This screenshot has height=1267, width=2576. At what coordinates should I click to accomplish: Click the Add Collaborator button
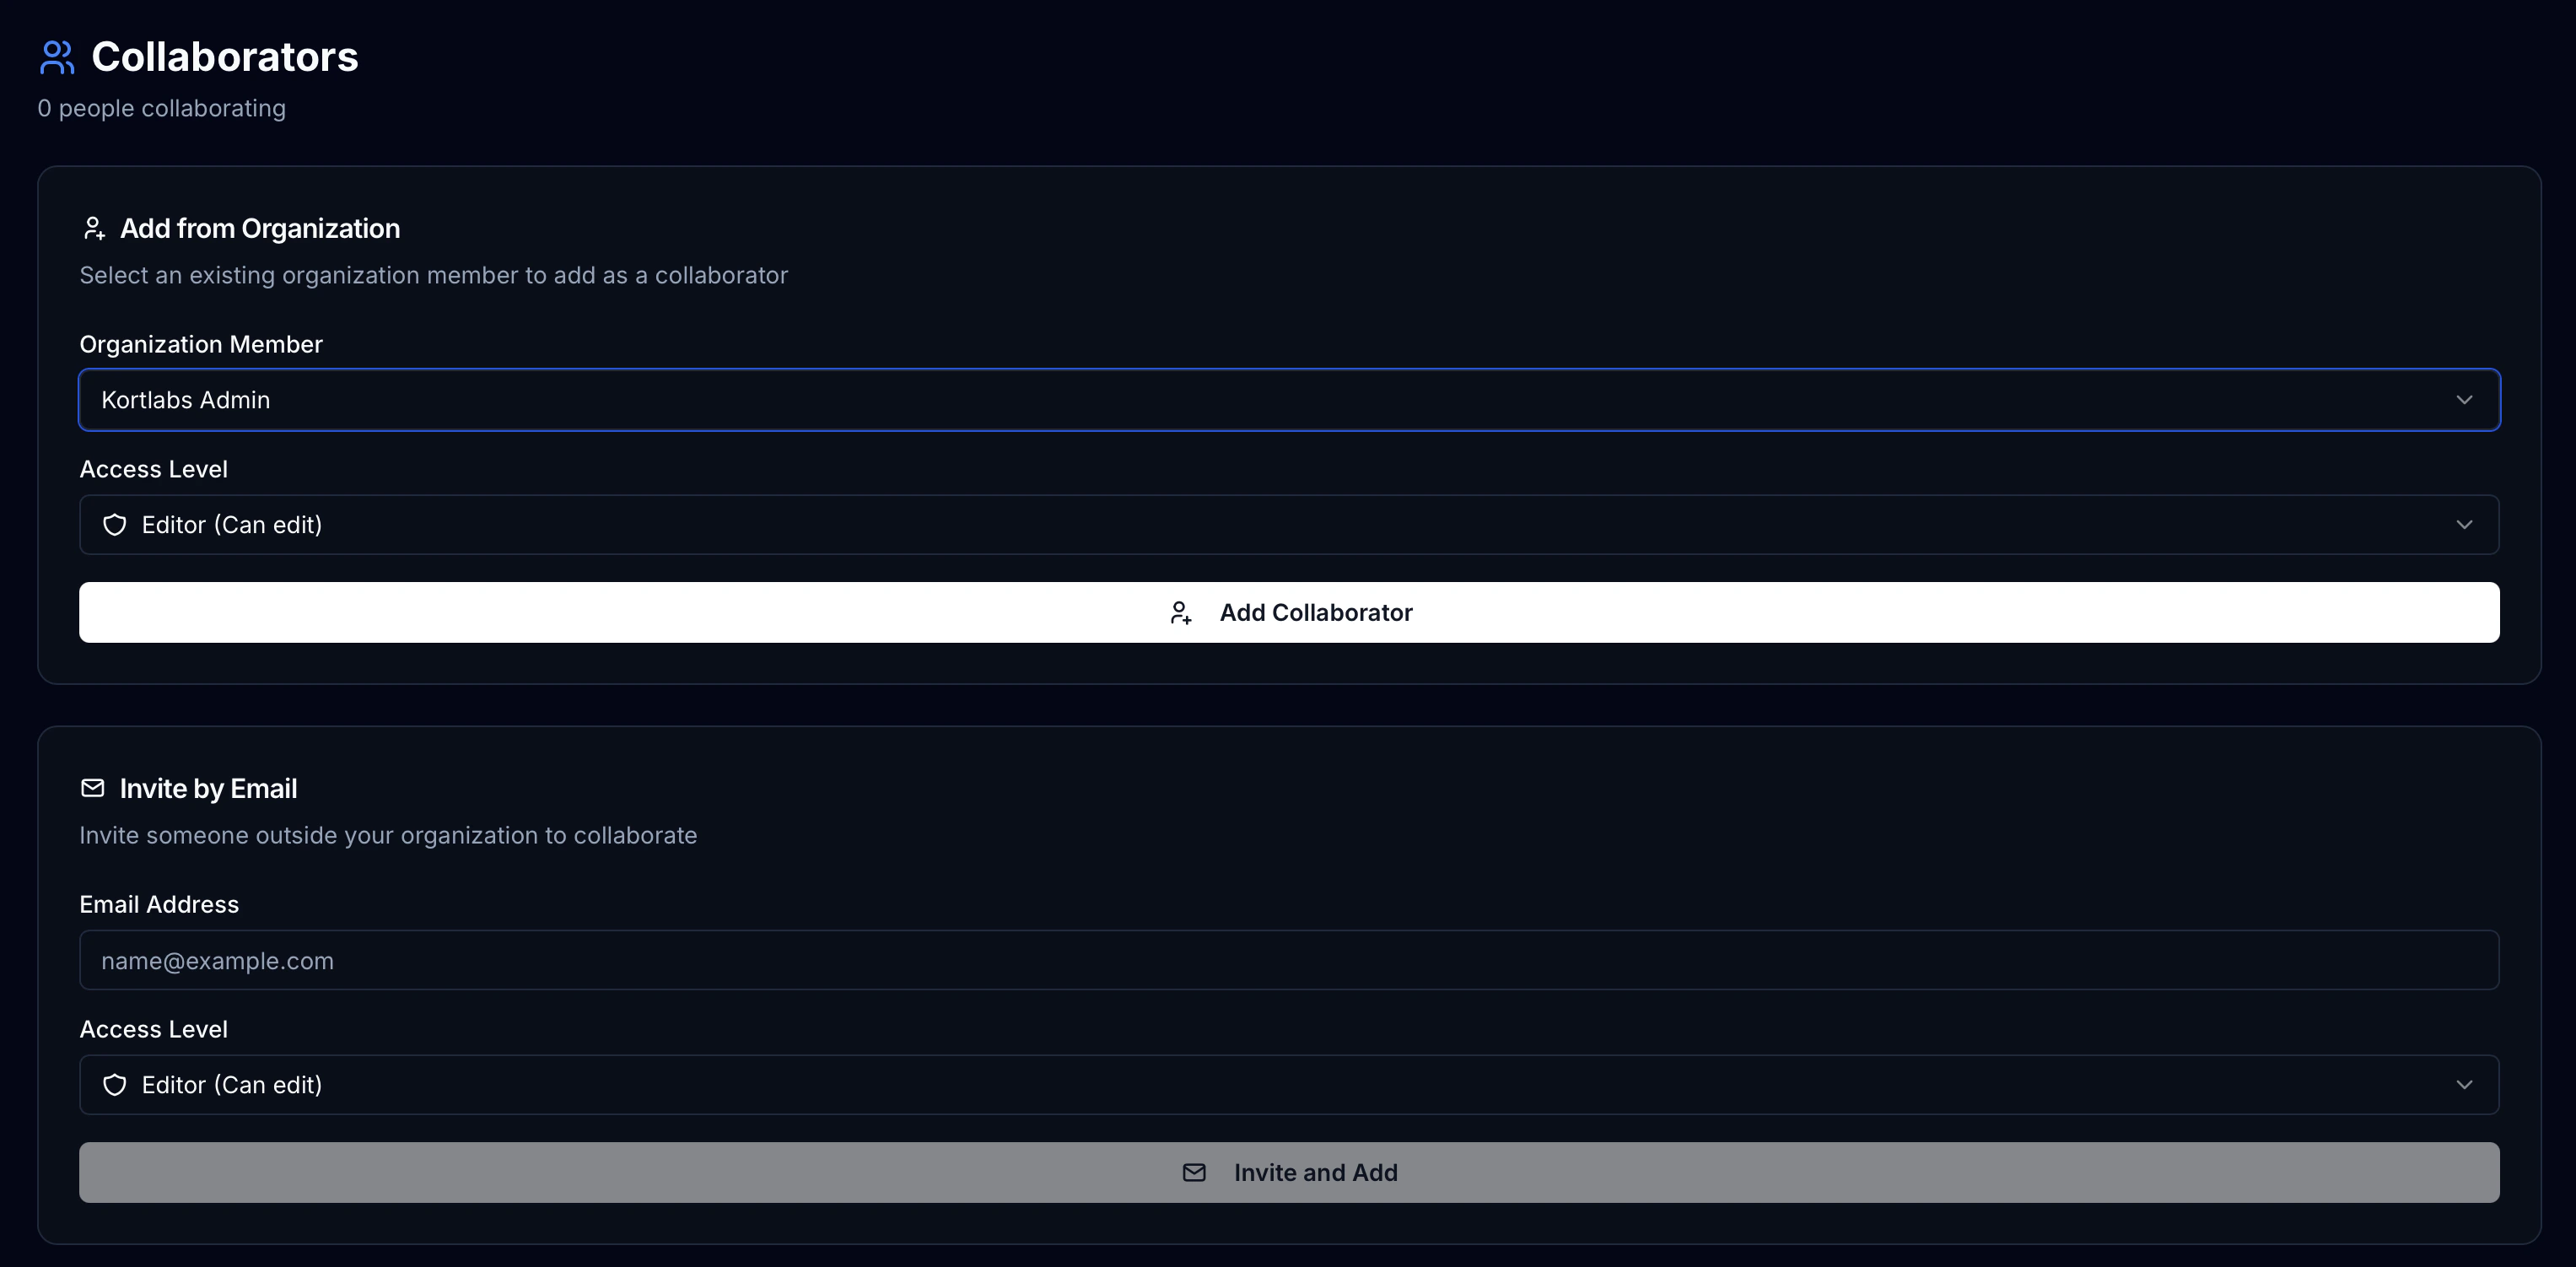tap(1290, 612)
